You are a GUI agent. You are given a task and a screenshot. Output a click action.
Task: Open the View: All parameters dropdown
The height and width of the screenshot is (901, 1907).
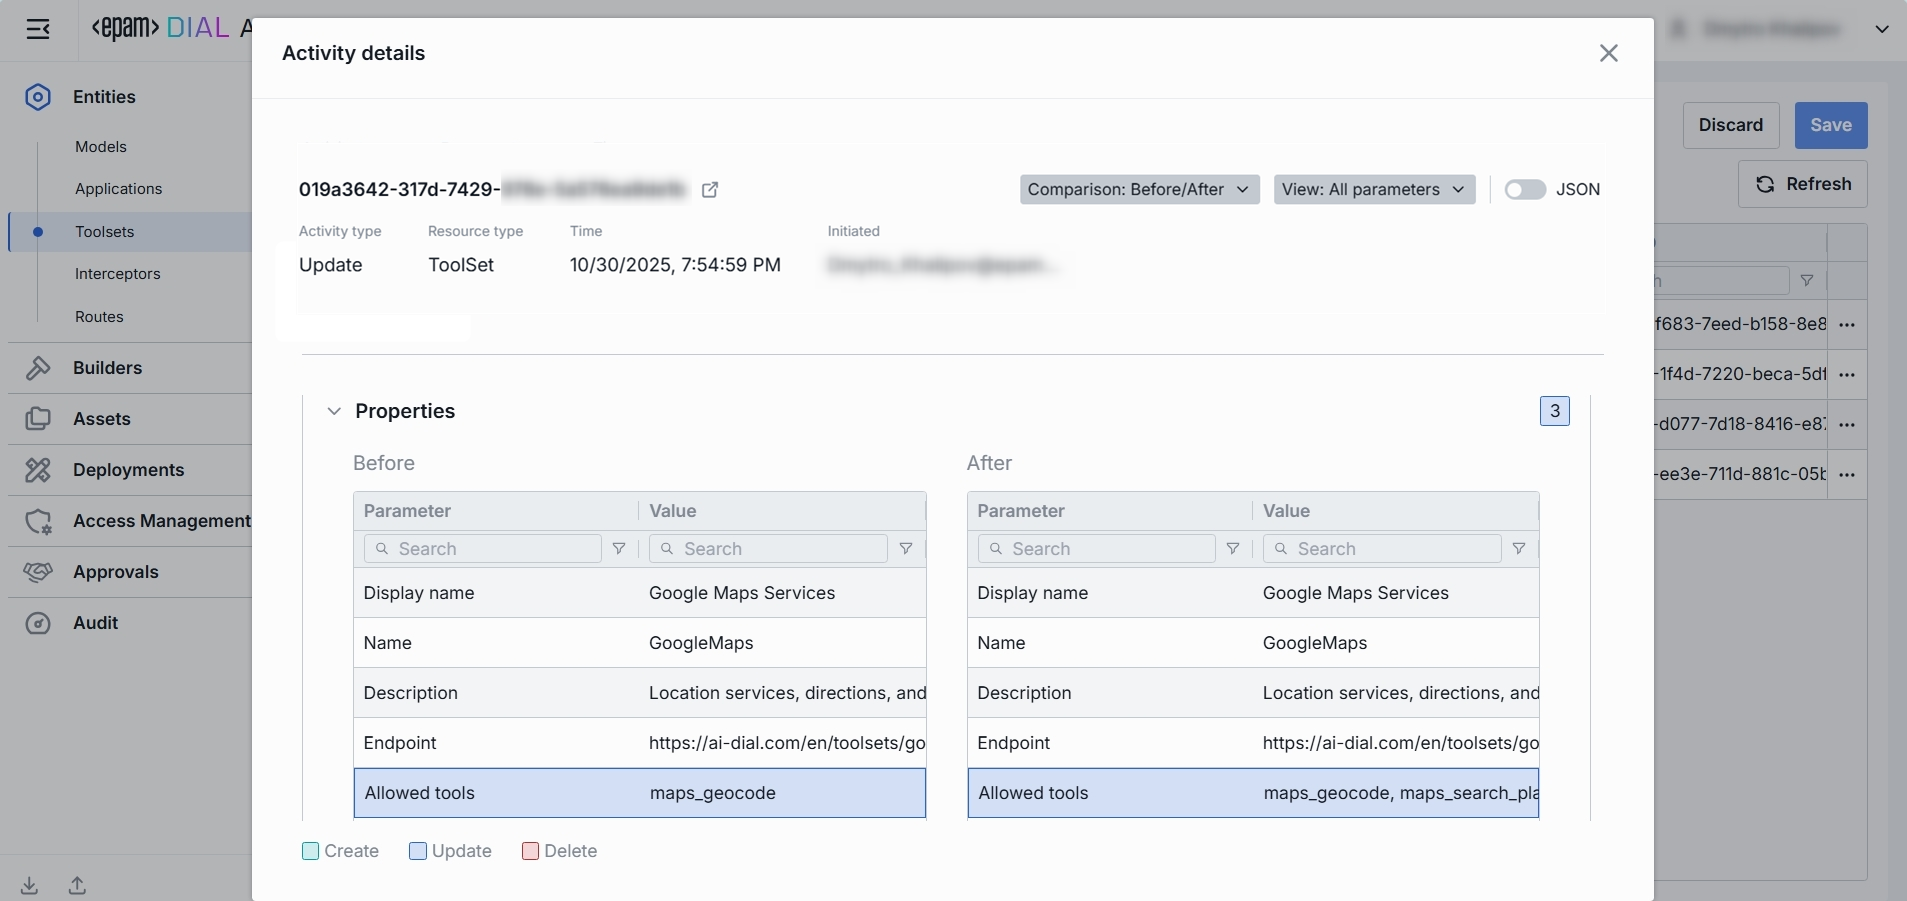[1373, 190]
